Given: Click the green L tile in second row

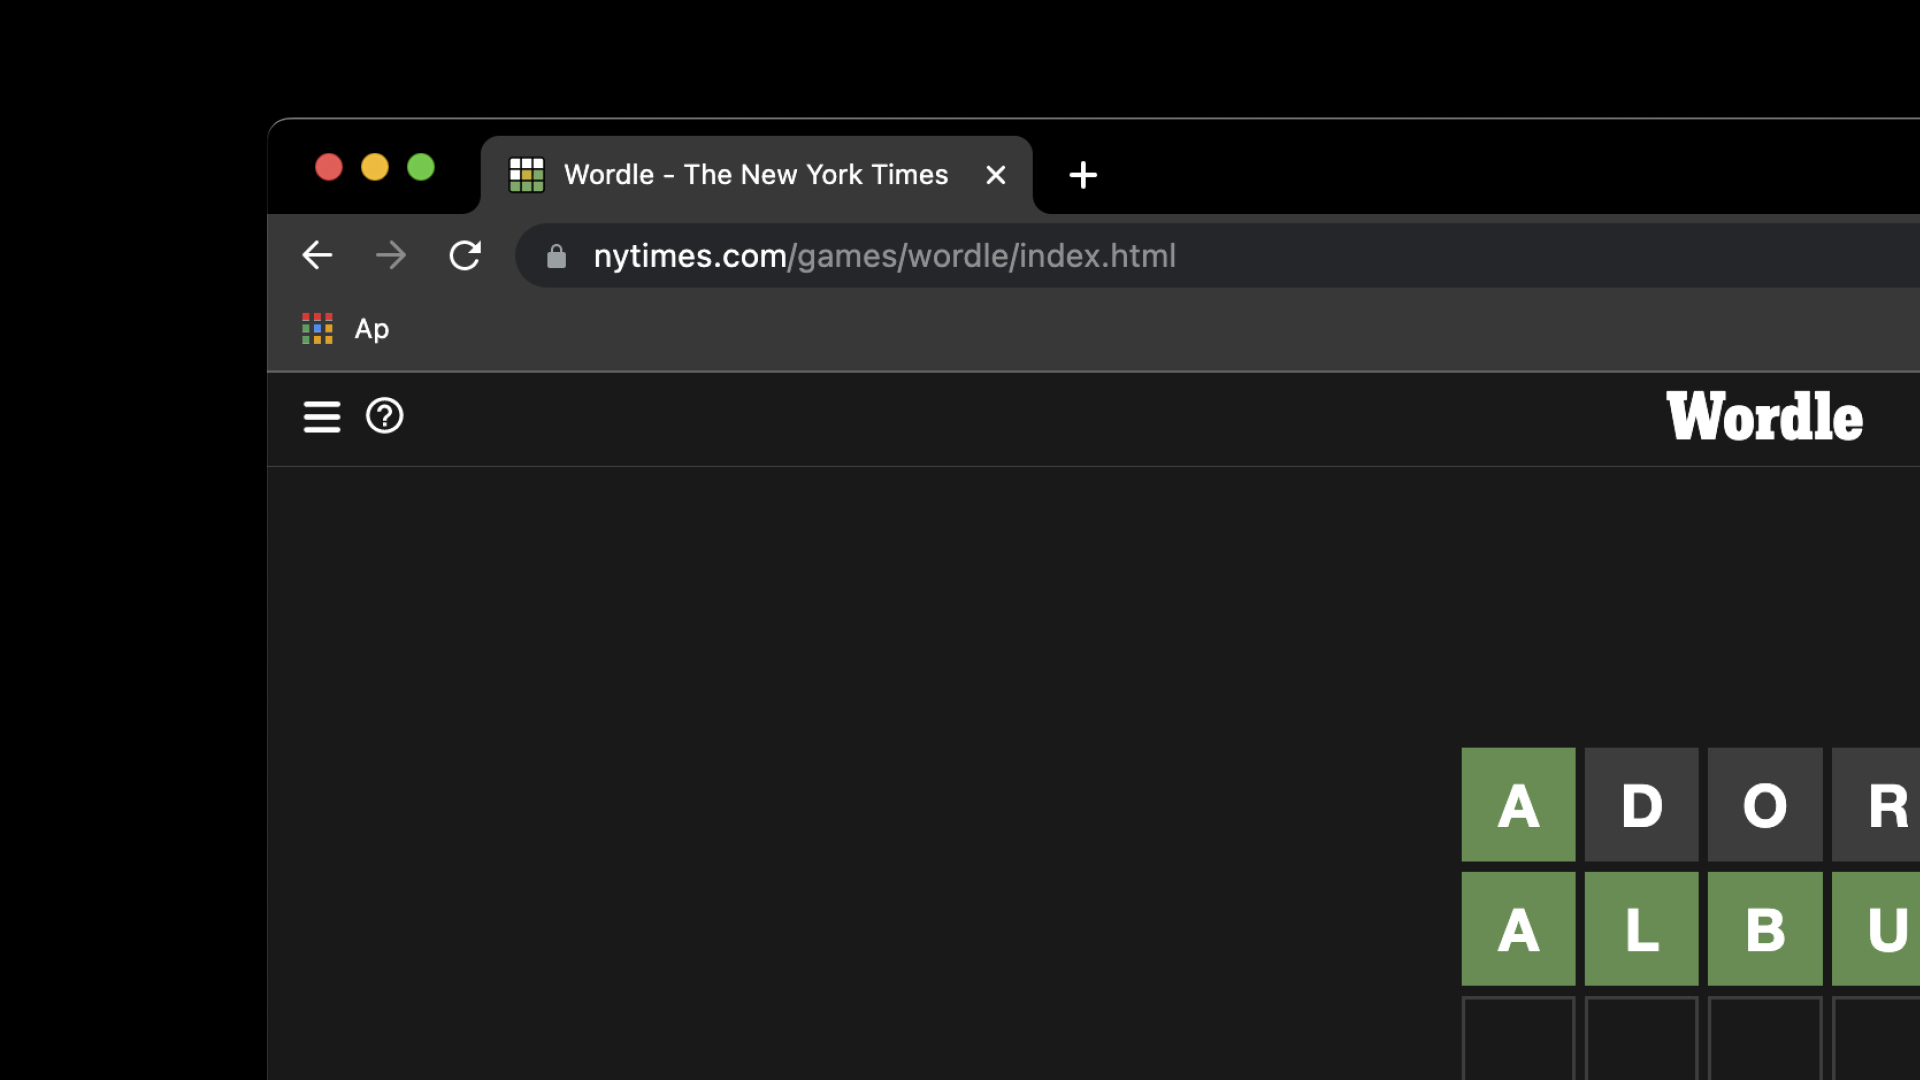Looking at the screenshot, I should click(x=1641, y=929).
